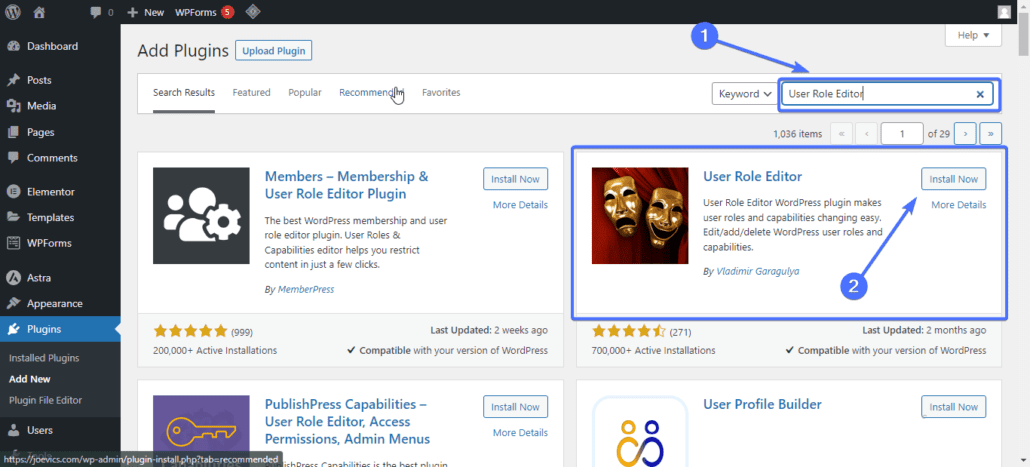Click the 1,036 items count text
This screenshot has width=1030, height=467.
(797, 134)
